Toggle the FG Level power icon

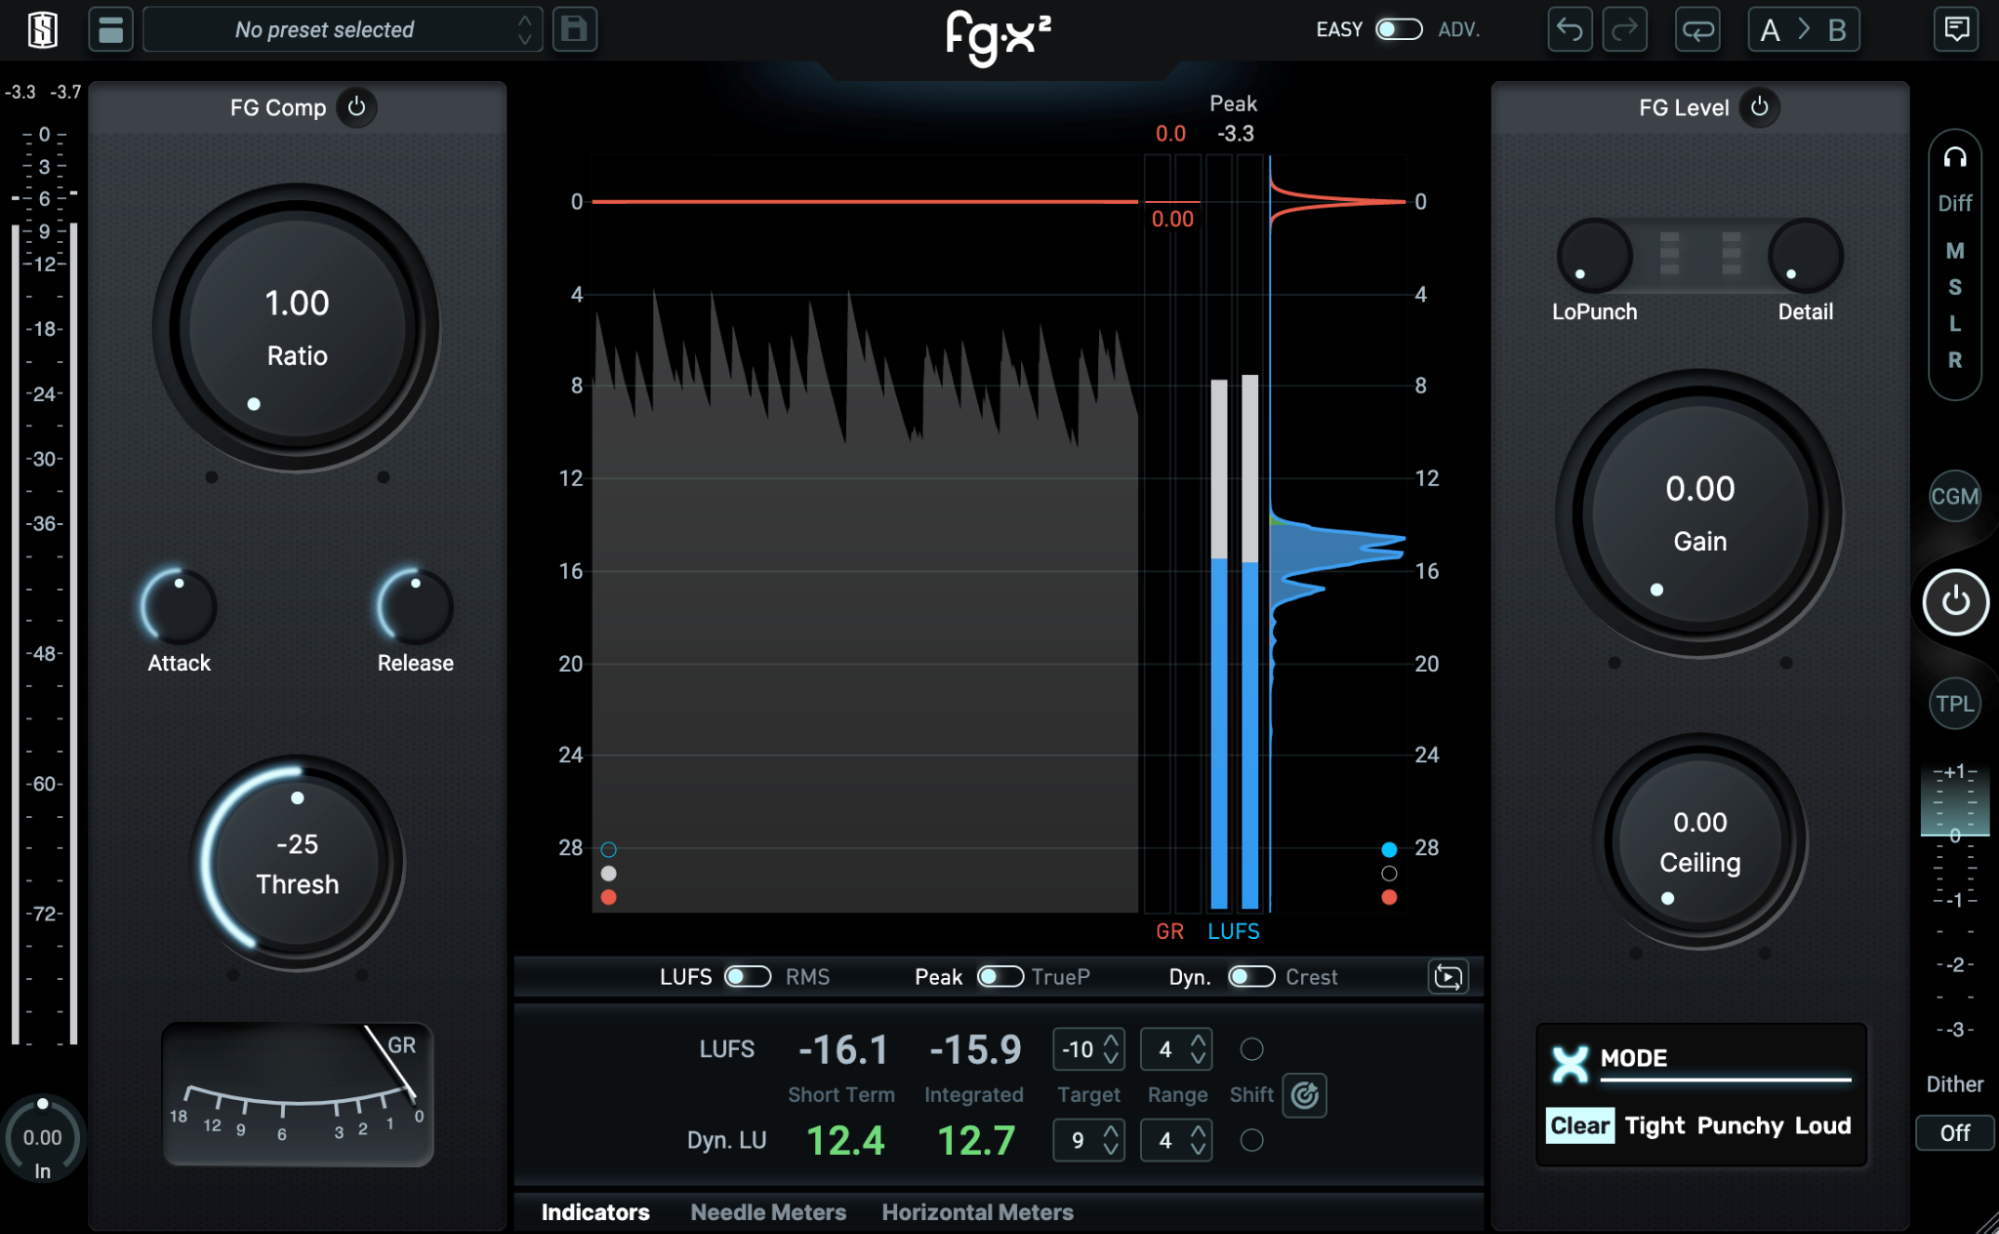pos(1760,107)
